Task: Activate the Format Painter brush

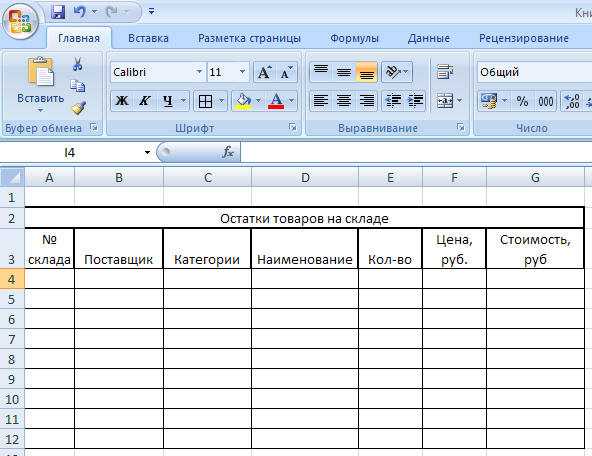Action: click(79, 108)
